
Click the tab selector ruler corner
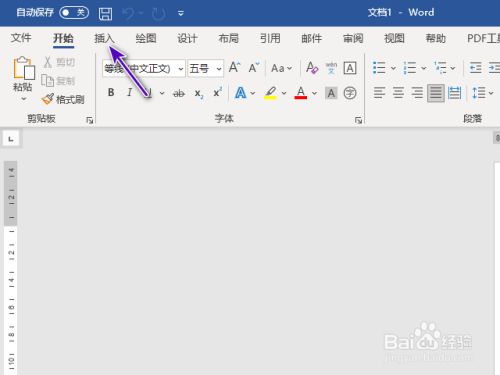coord(11,139)
